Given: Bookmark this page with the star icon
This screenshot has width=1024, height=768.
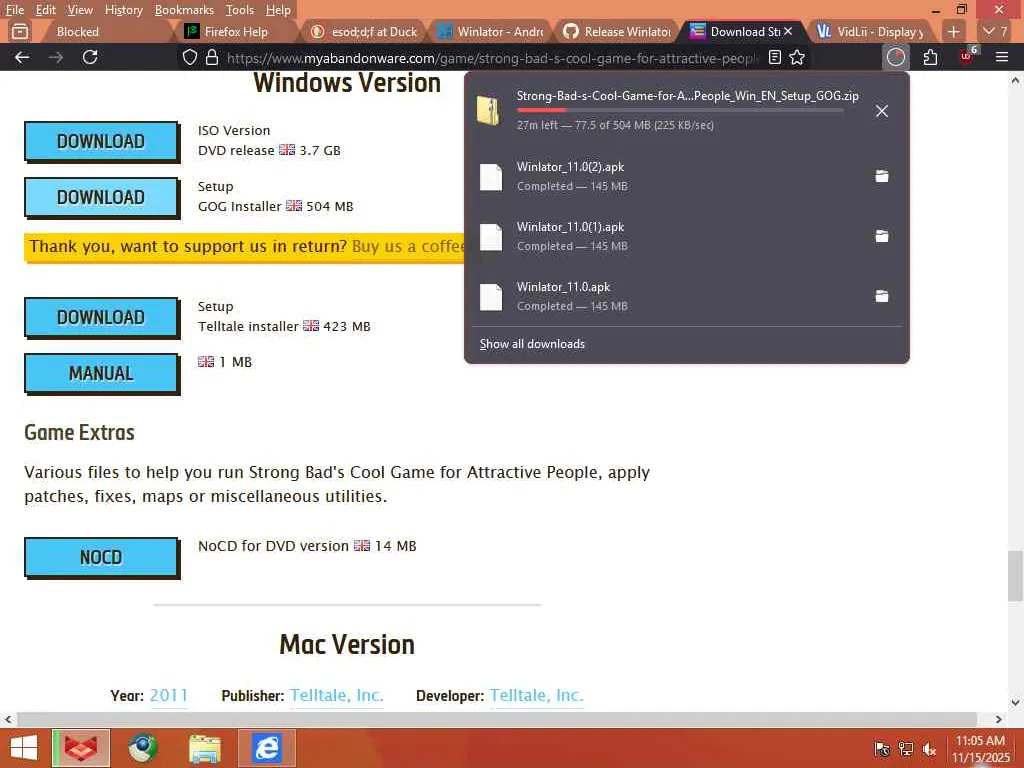Looking at the screenshot, I should tap(797, 57).
